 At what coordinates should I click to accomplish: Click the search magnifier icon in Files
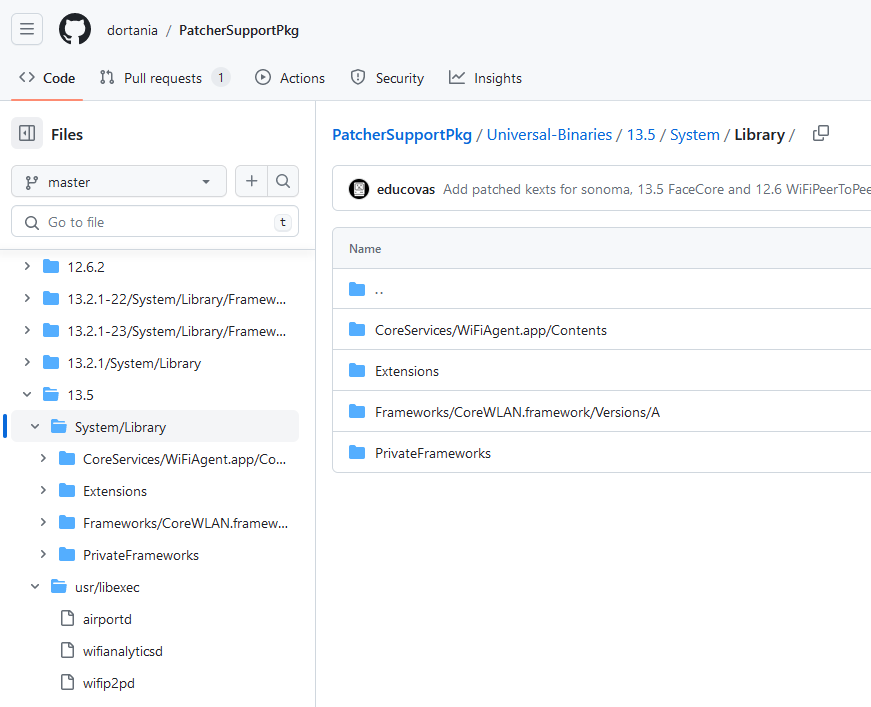coord(283,181)
